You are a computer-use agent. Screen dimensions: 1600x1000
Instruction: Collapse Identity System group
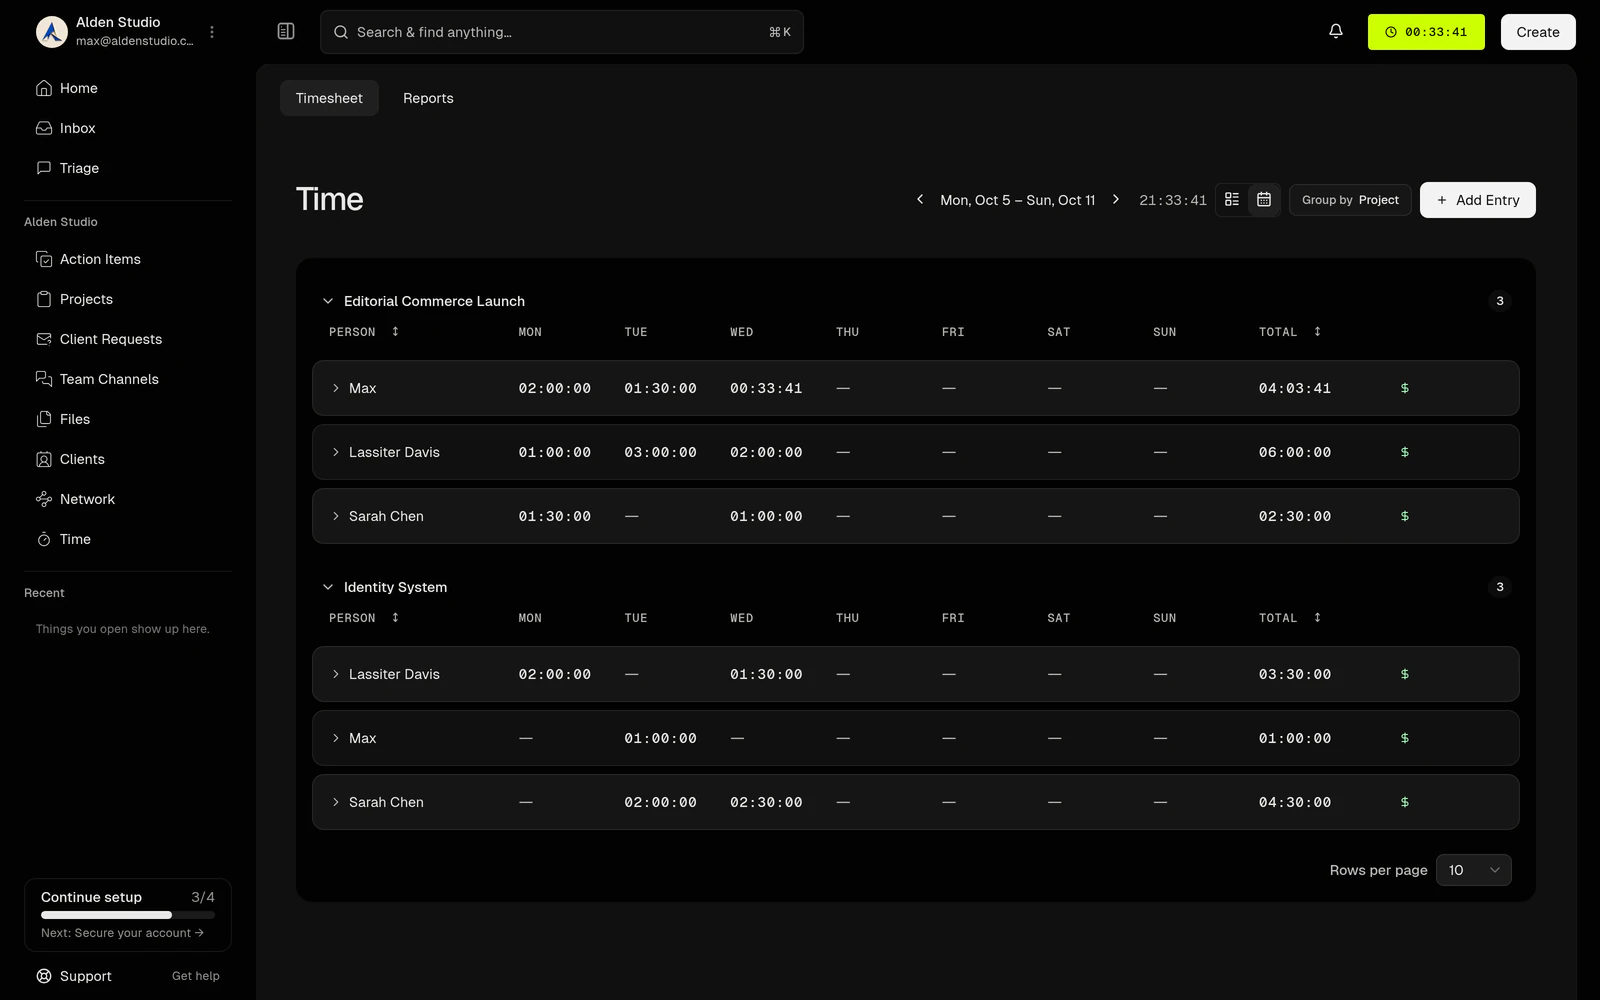pyautogui.click(x=327, y=587)
